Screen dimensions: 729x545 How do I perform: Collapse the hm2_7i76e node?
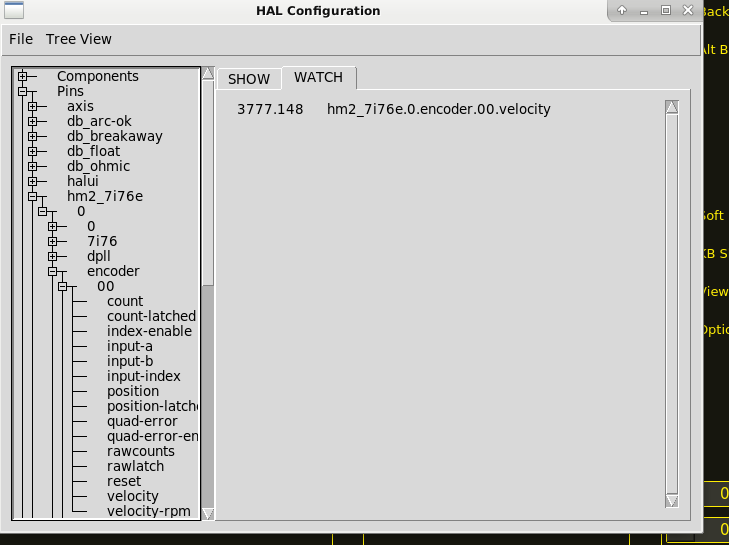point(32,197)
